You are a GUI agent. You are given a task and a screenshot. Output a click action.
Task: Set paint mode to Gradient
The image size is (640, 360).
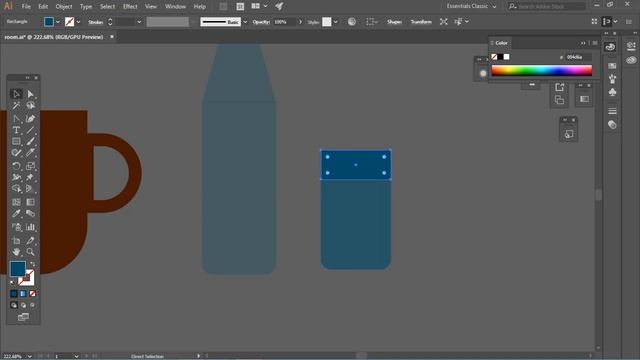[23, 294]
